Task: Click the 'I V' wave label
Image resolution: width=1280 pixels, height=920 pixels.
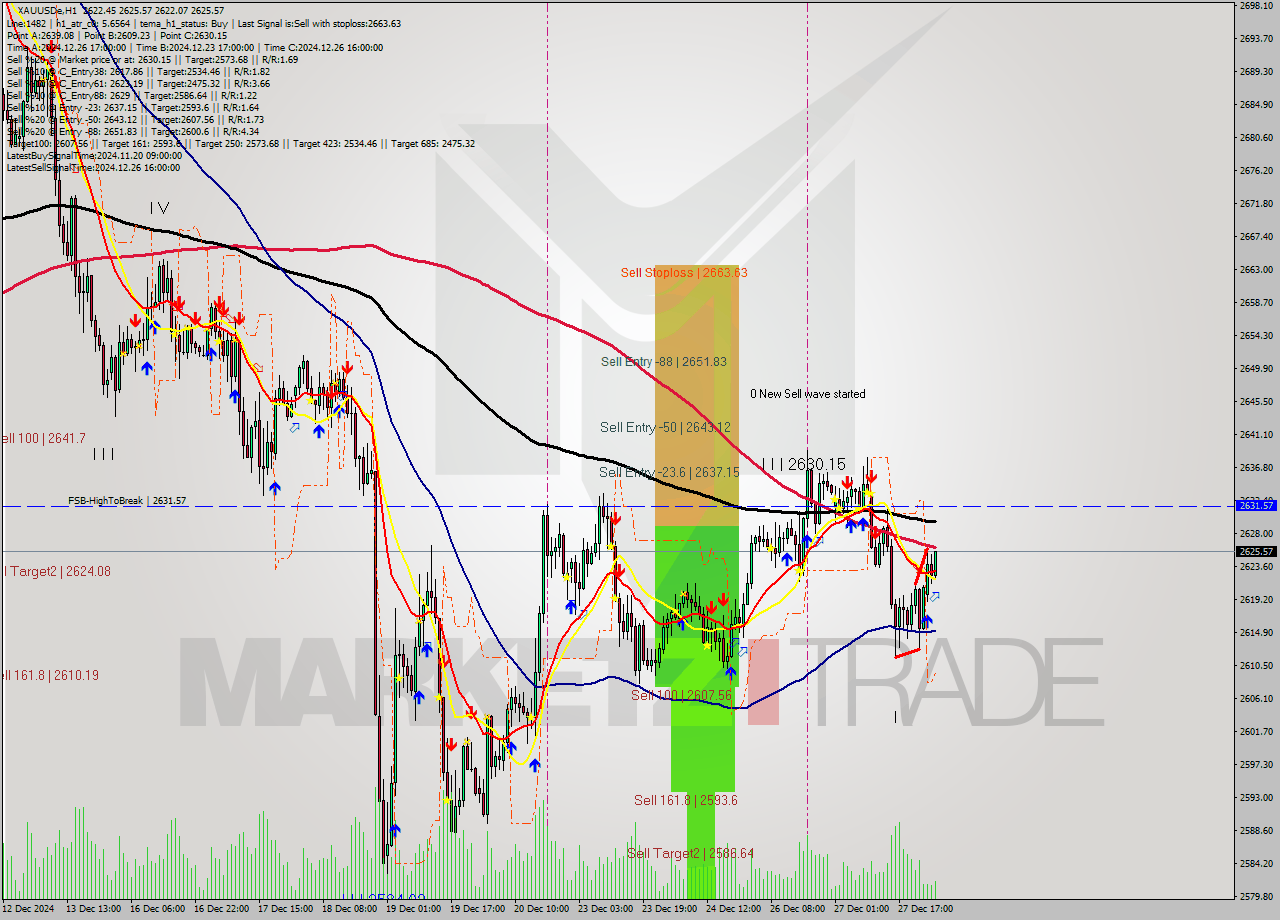Action: click(x=159, y=208)
